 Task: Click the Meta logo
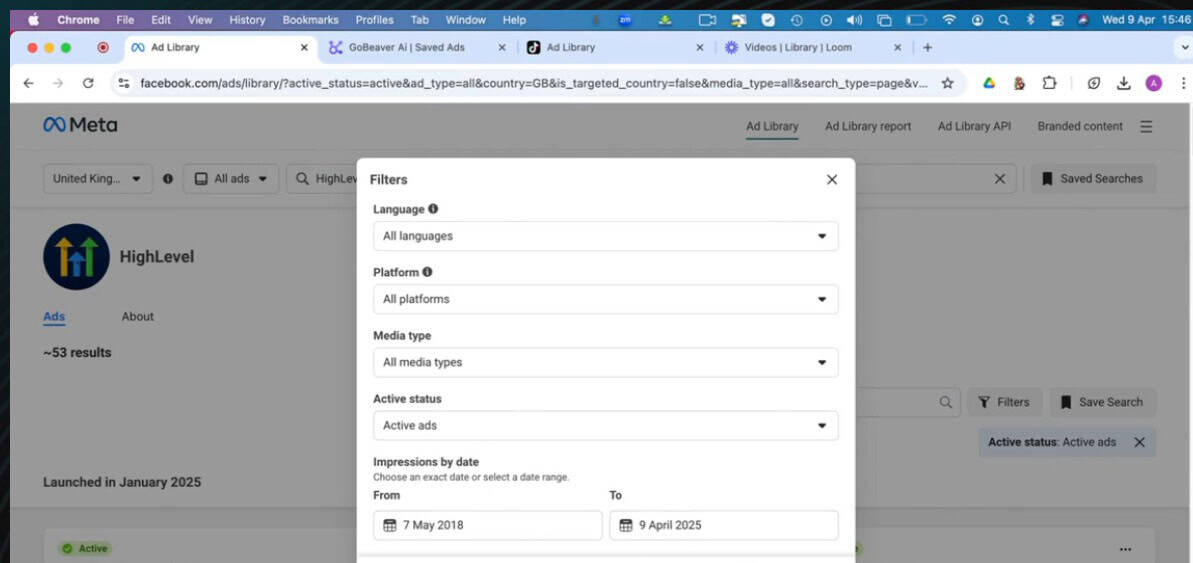[x=80, y=126]
